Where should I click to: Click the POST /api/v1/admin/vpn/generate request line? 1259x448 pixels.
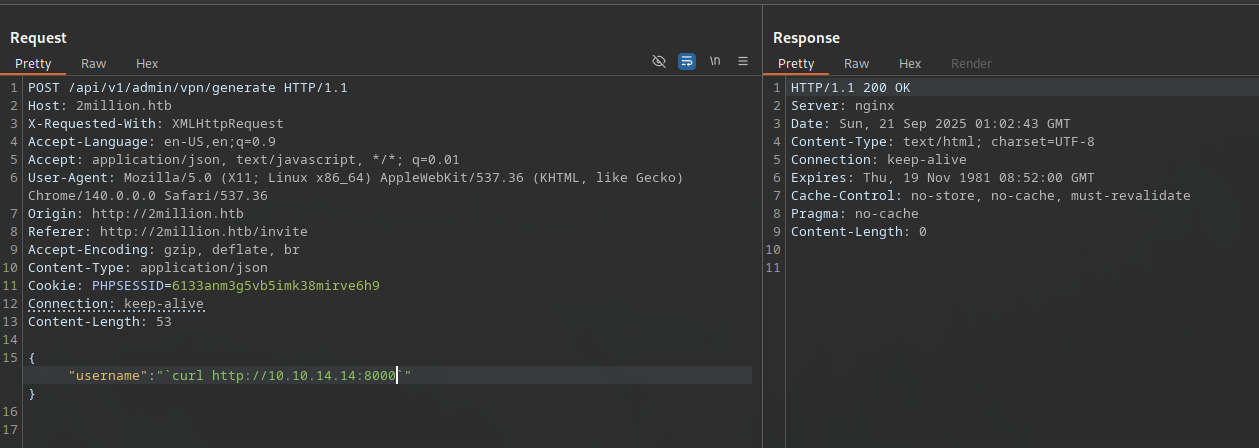(x=187, y=88)
